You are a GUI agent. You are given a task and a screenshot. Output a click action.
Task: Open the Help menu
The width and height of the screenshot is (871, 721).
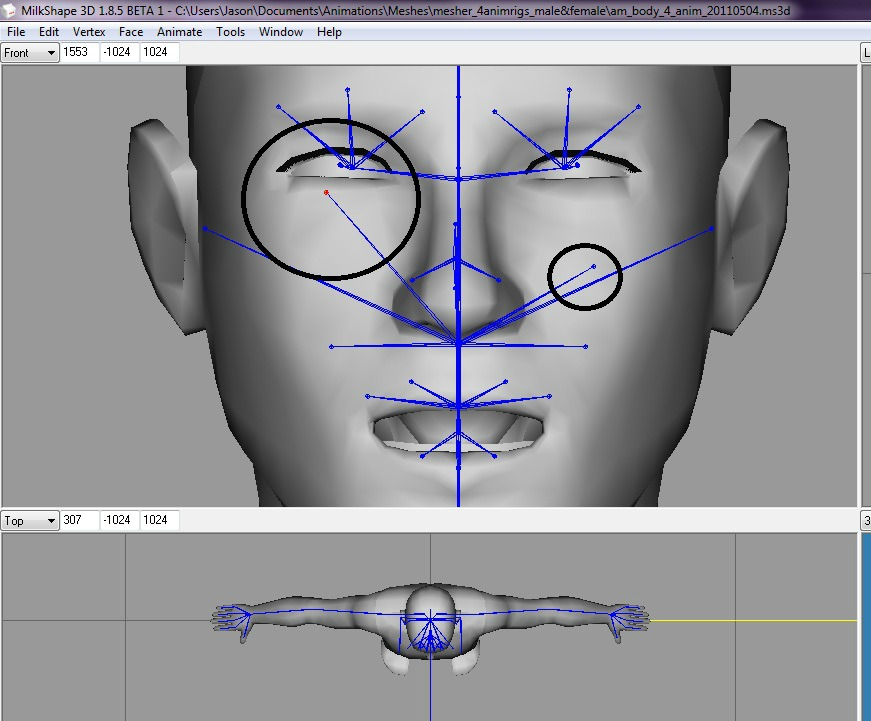(x=329, y=31)
